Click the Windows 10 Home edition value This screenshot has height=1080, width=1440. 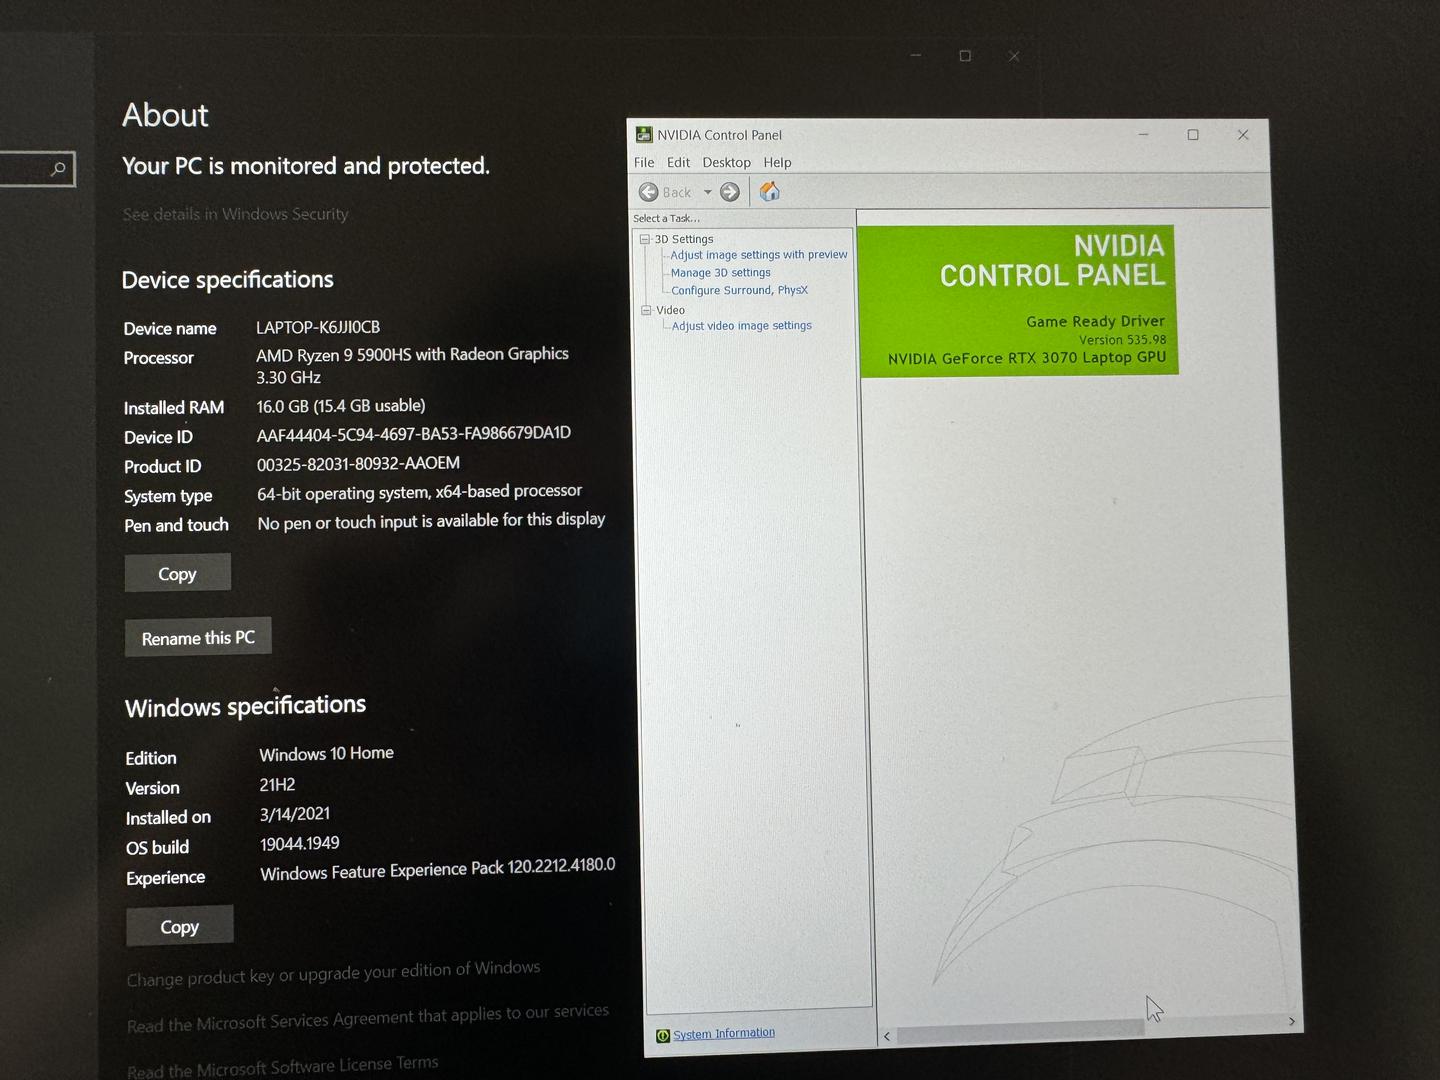click(327, 753)
